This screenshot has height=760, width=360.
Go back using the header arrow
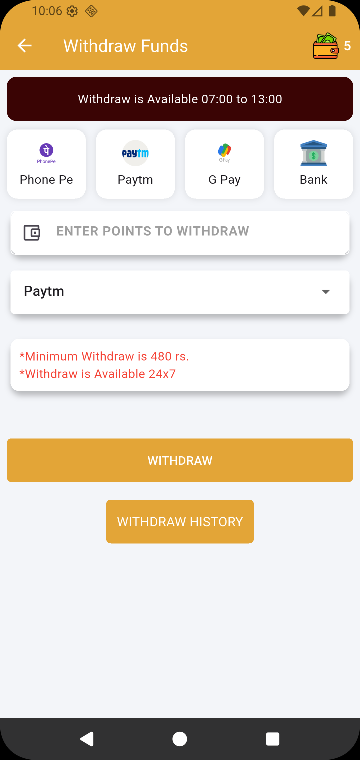coord(24,46)
